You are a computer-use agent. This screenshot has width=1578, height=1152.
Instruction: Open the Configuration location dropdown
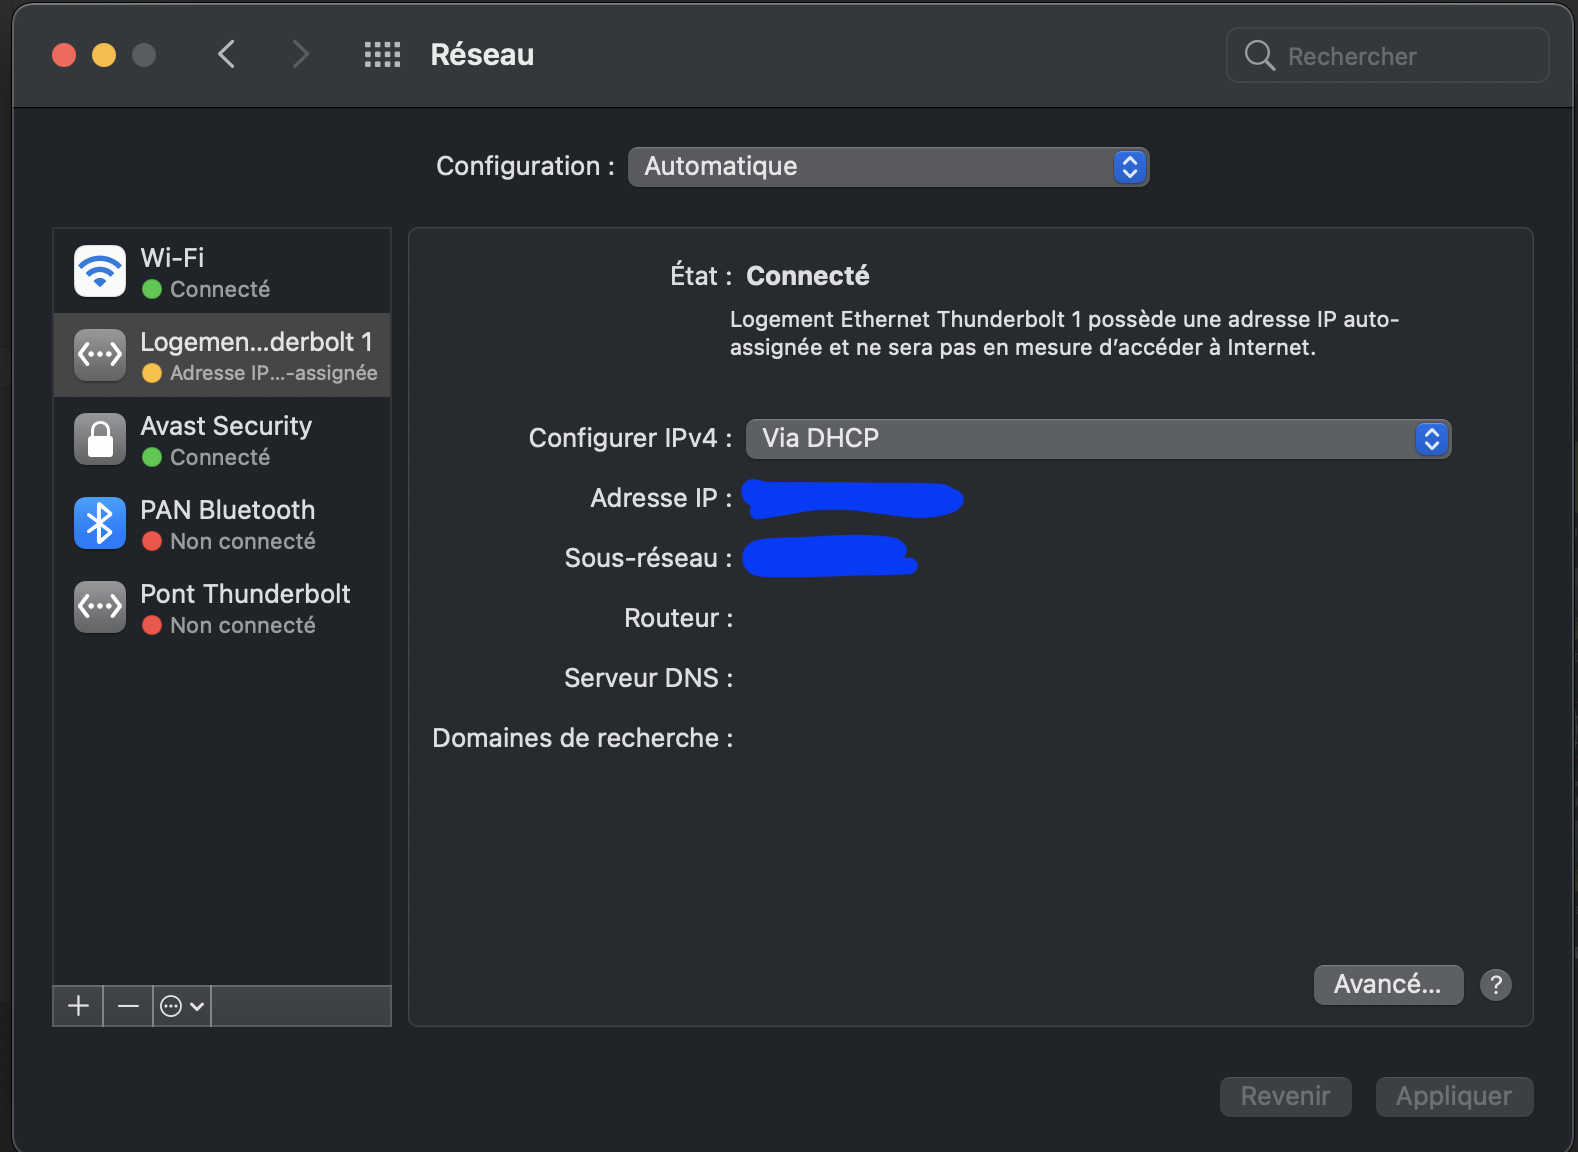888,167
